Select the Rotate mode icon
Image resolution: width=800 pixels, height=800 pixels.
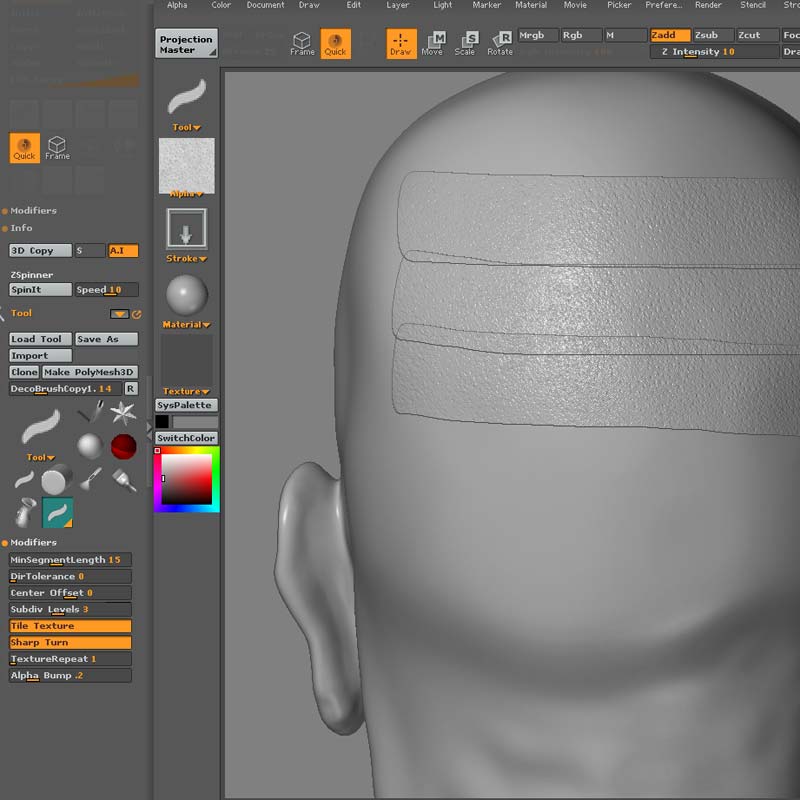(500, 43)
